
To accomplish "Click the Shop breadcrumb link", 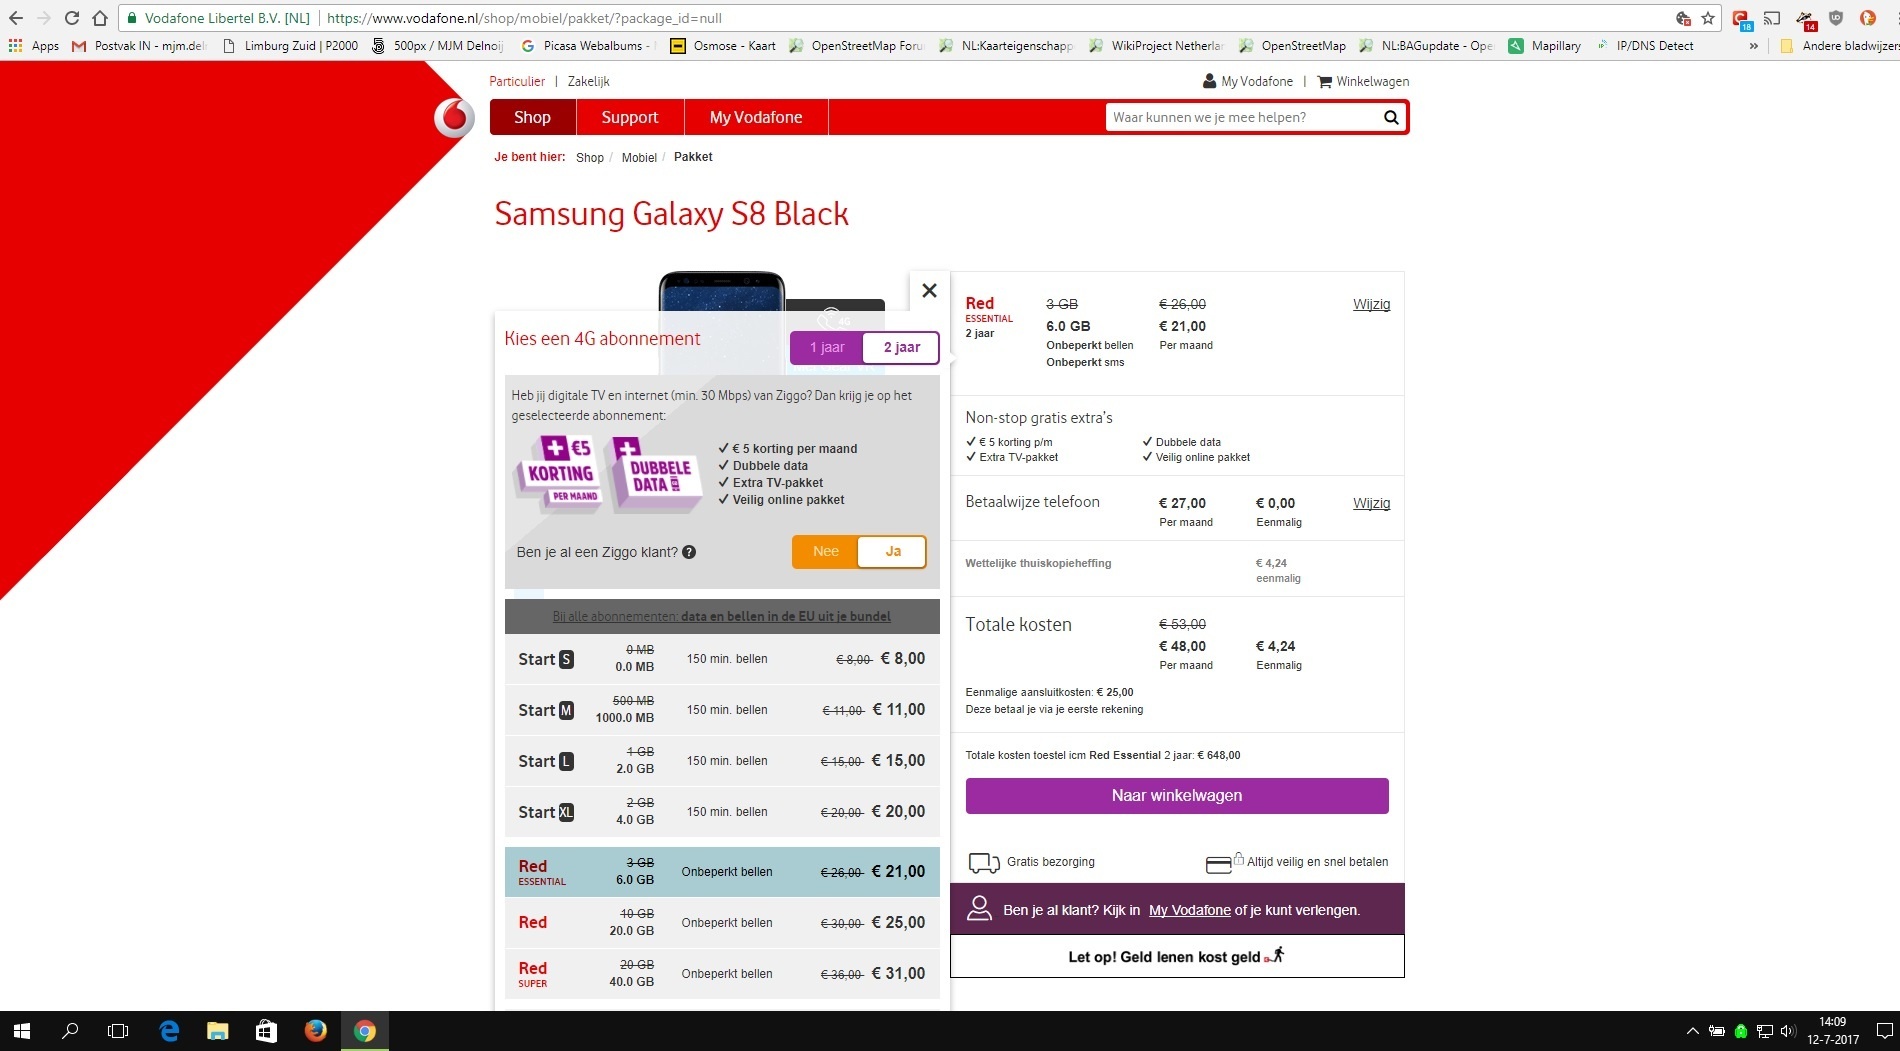I will click(x=590, y=158).
